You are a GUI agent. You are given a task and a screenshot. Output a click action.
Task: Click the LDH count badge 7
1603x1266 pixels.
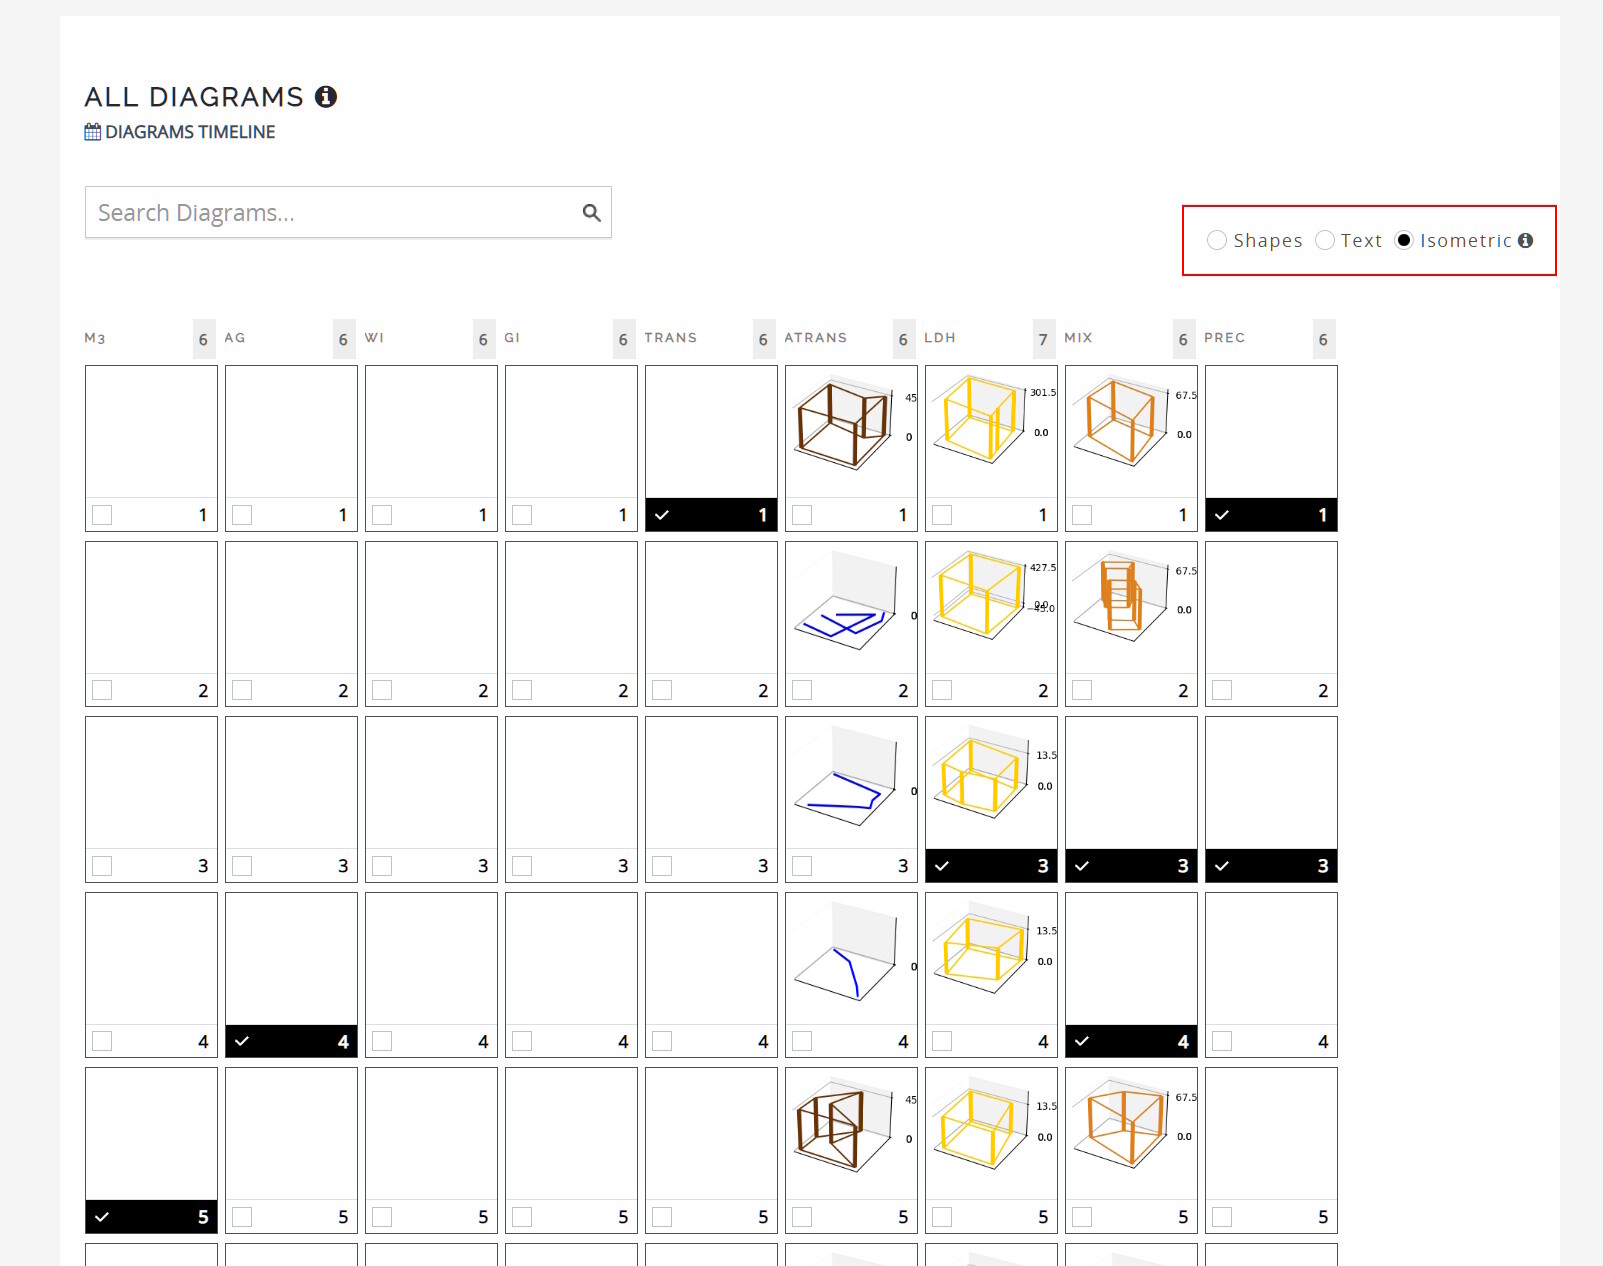(1043, 339)
